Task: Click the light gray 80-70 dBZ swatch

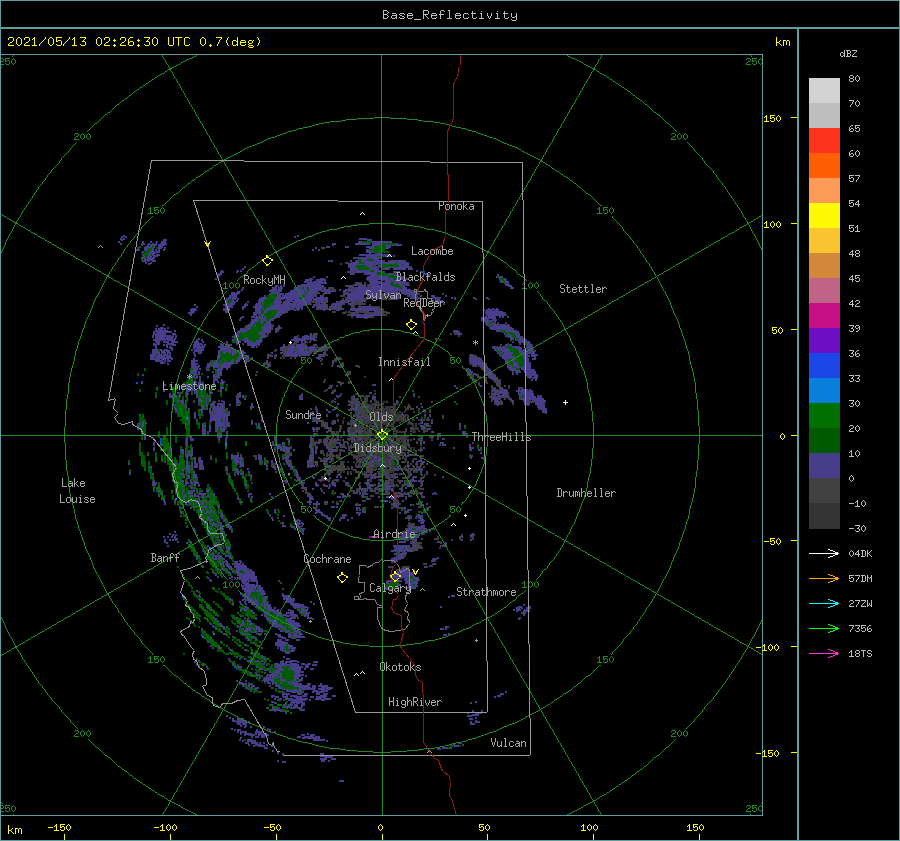Action: point(824,91)
